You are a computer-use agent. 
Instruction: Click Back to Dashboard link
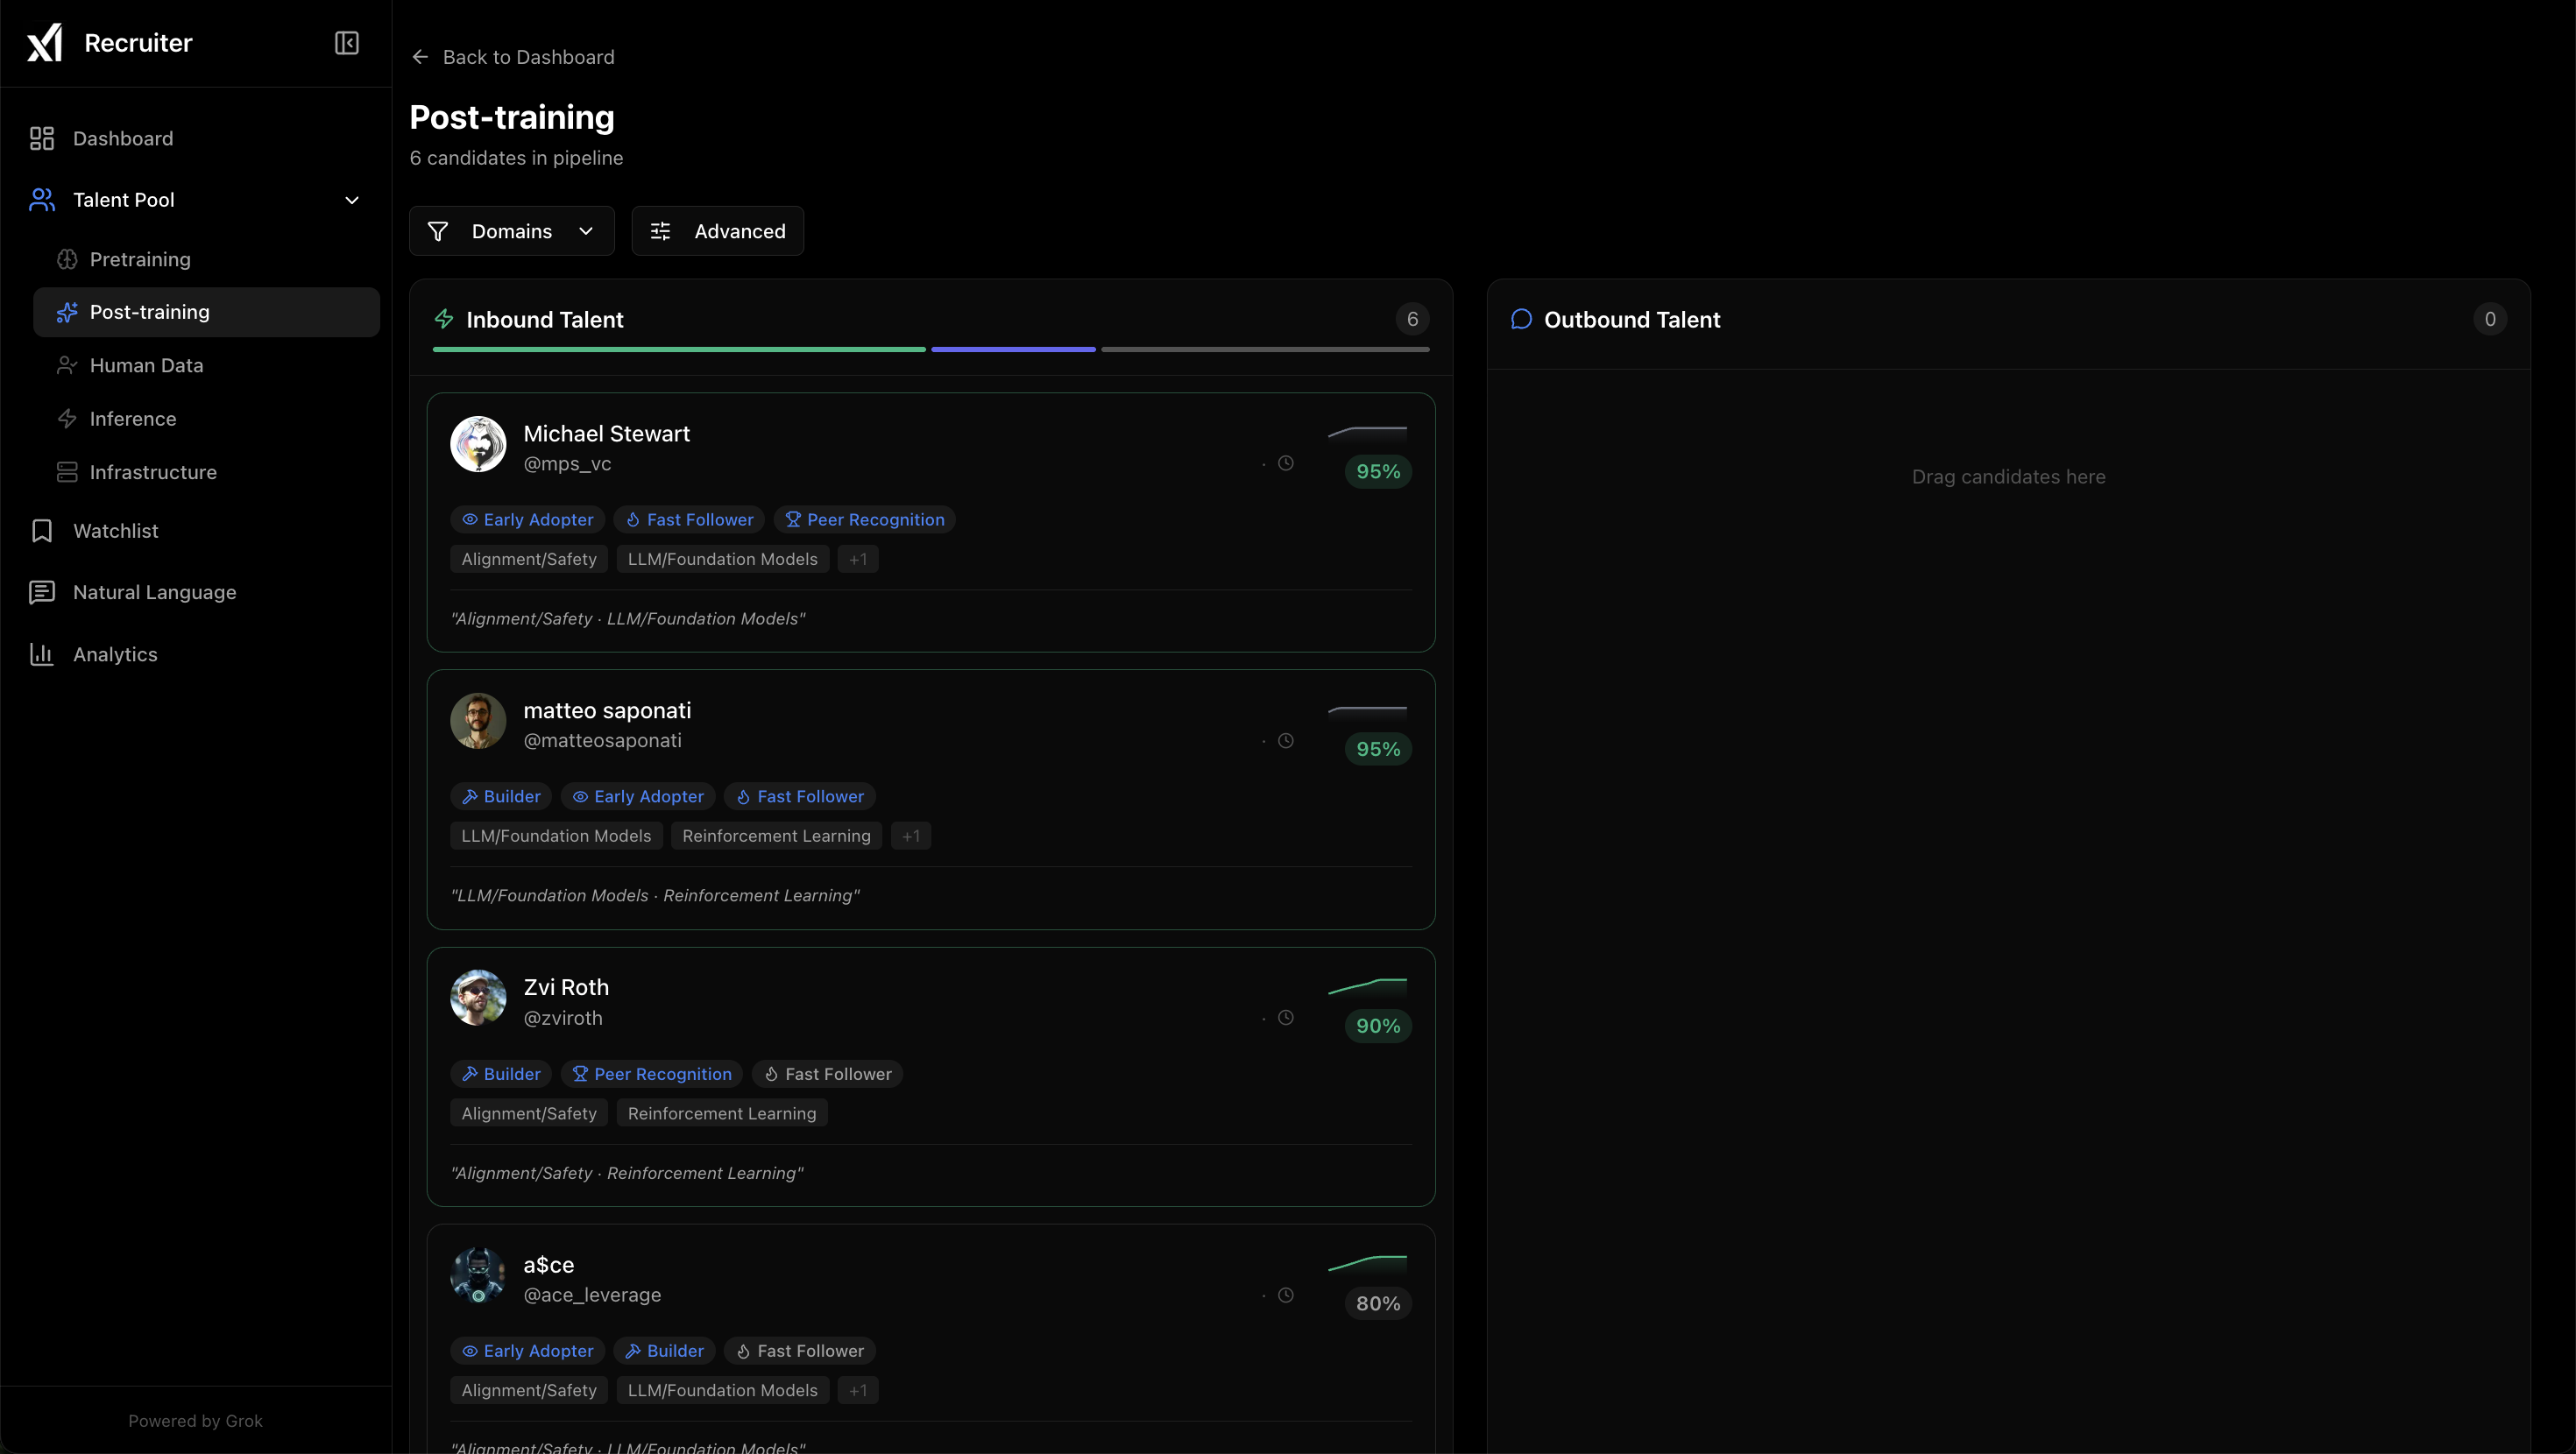pyautogui.click(x=528, y=57)
